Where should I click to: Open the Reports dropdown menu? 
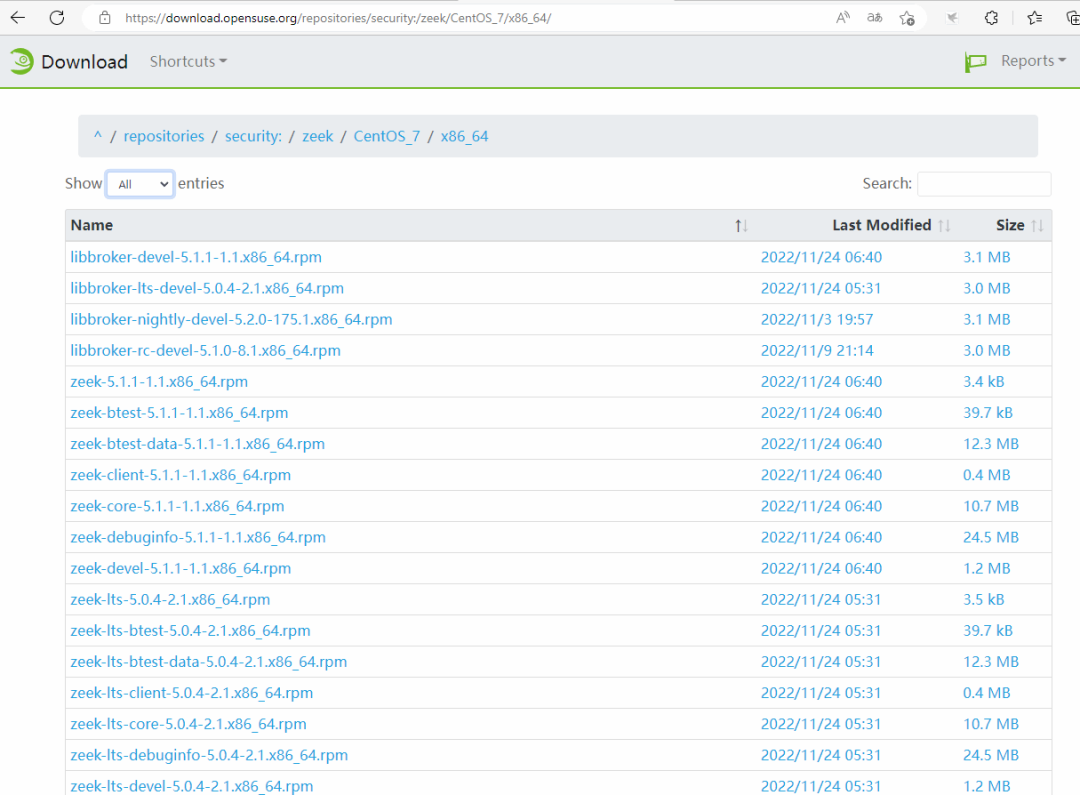tap(1033, 61)
